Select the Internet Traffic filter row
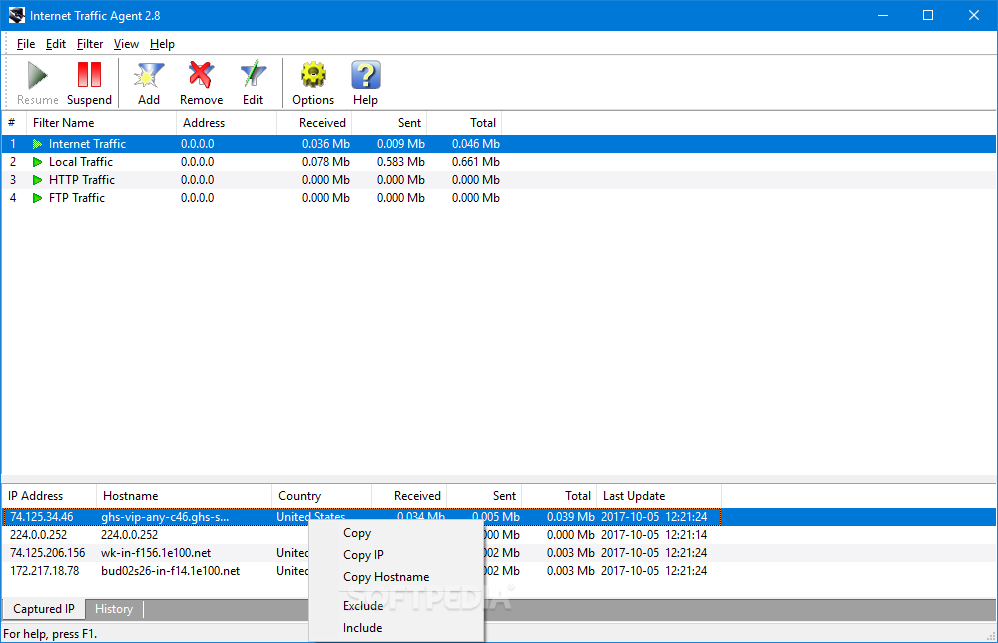Viewport: 998px width, 643px height. 499,144
